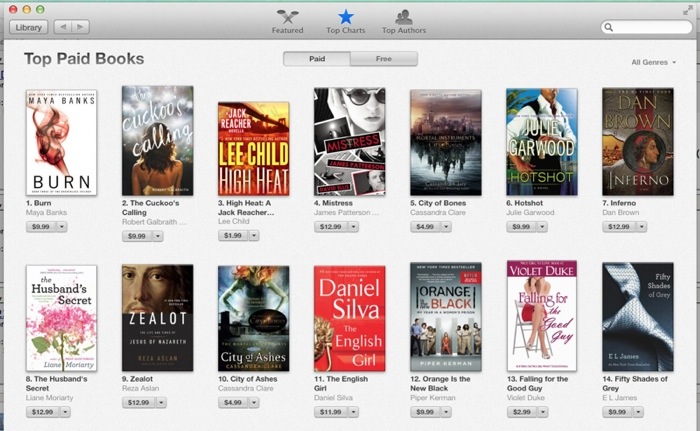Click the search magnifier field
700x431 pixels.
click(x=646, y=27)
